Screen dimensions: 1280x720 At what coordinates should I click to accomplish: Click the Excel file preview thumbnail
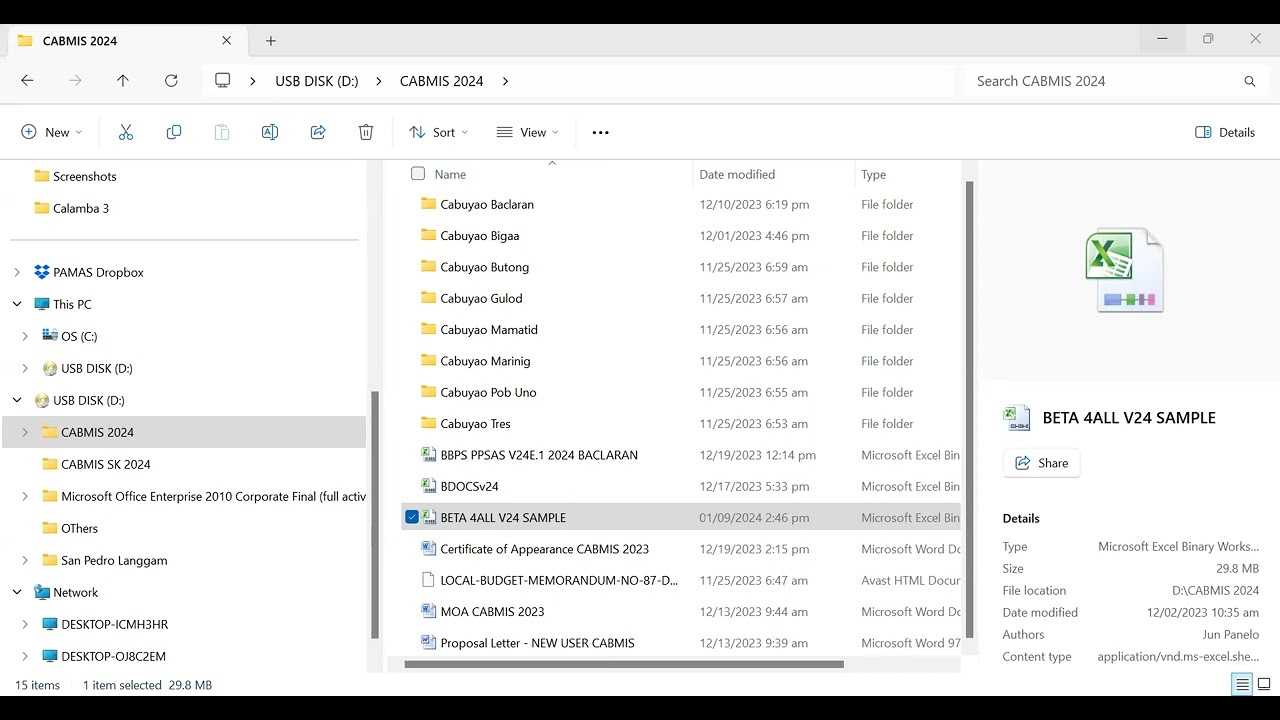(x=1124, y=270)
